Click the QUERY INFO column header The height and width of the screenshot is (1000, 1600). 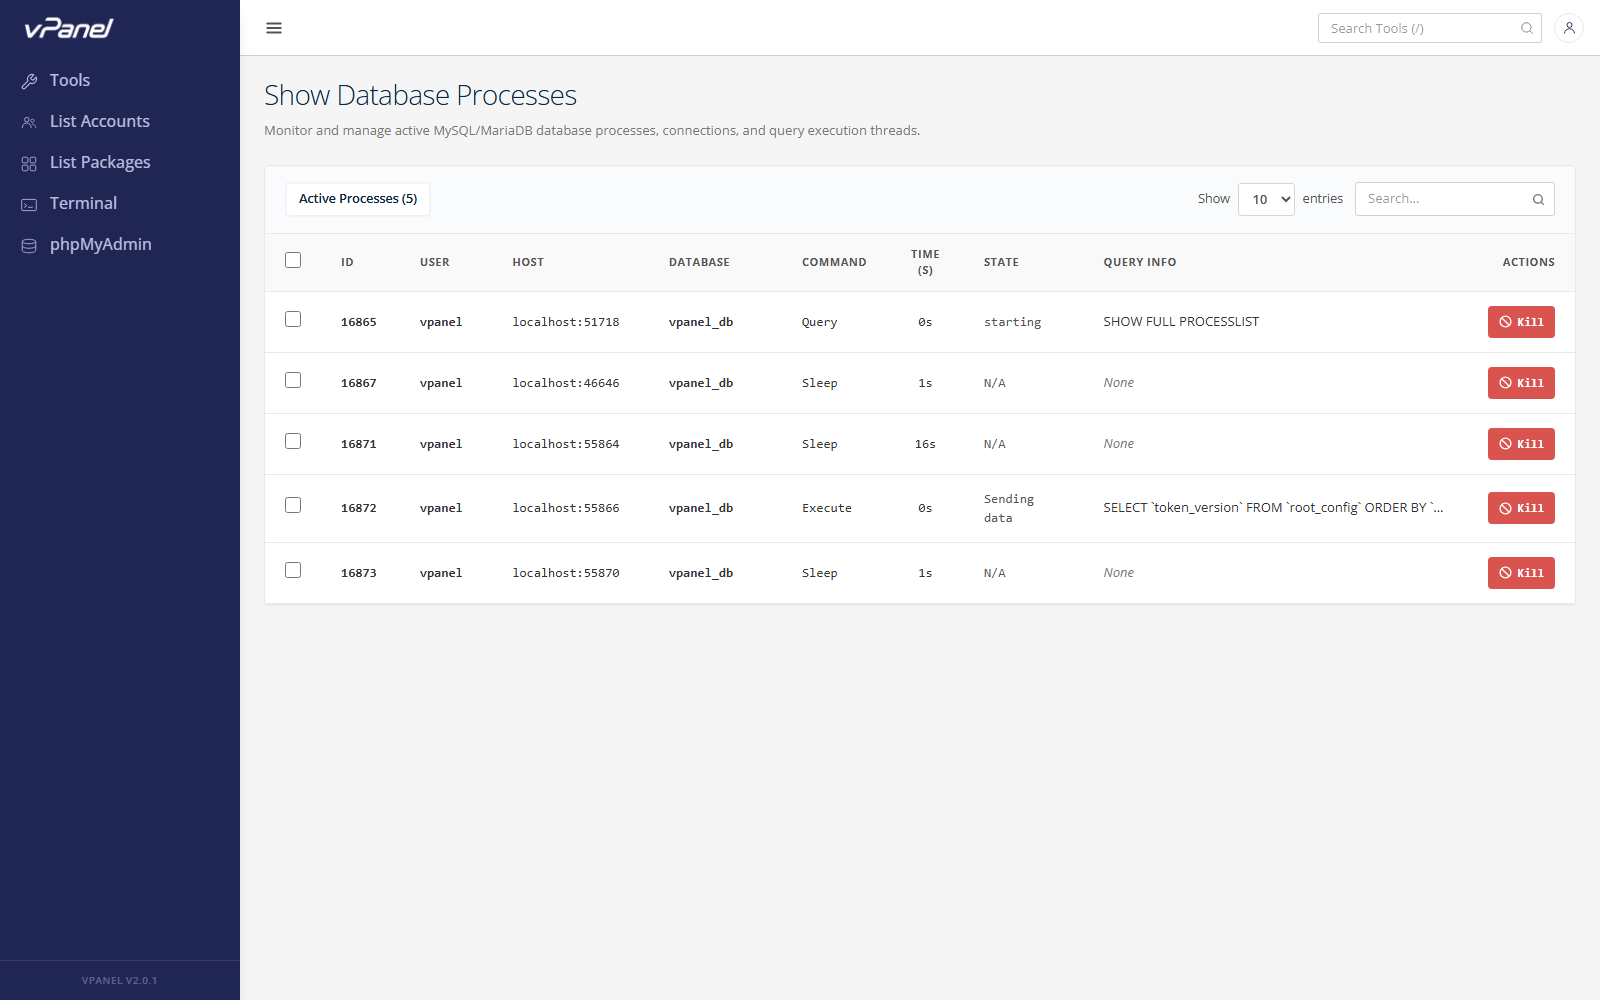(x=1140, y=262)
